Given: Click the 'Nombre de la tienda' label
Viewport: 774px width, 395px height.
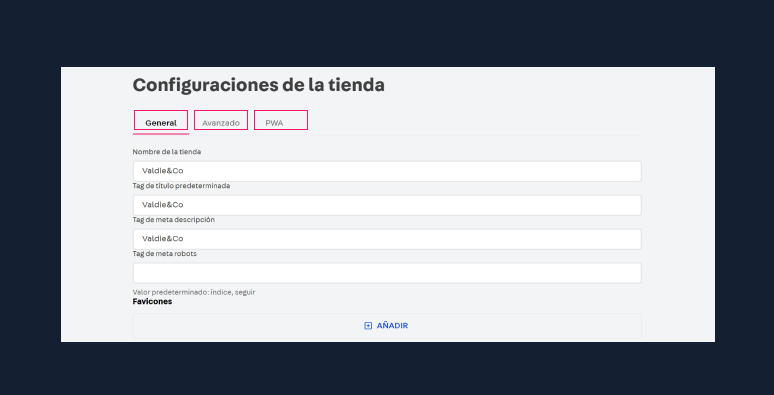Looking at the screenshot, I should [167, 152].
